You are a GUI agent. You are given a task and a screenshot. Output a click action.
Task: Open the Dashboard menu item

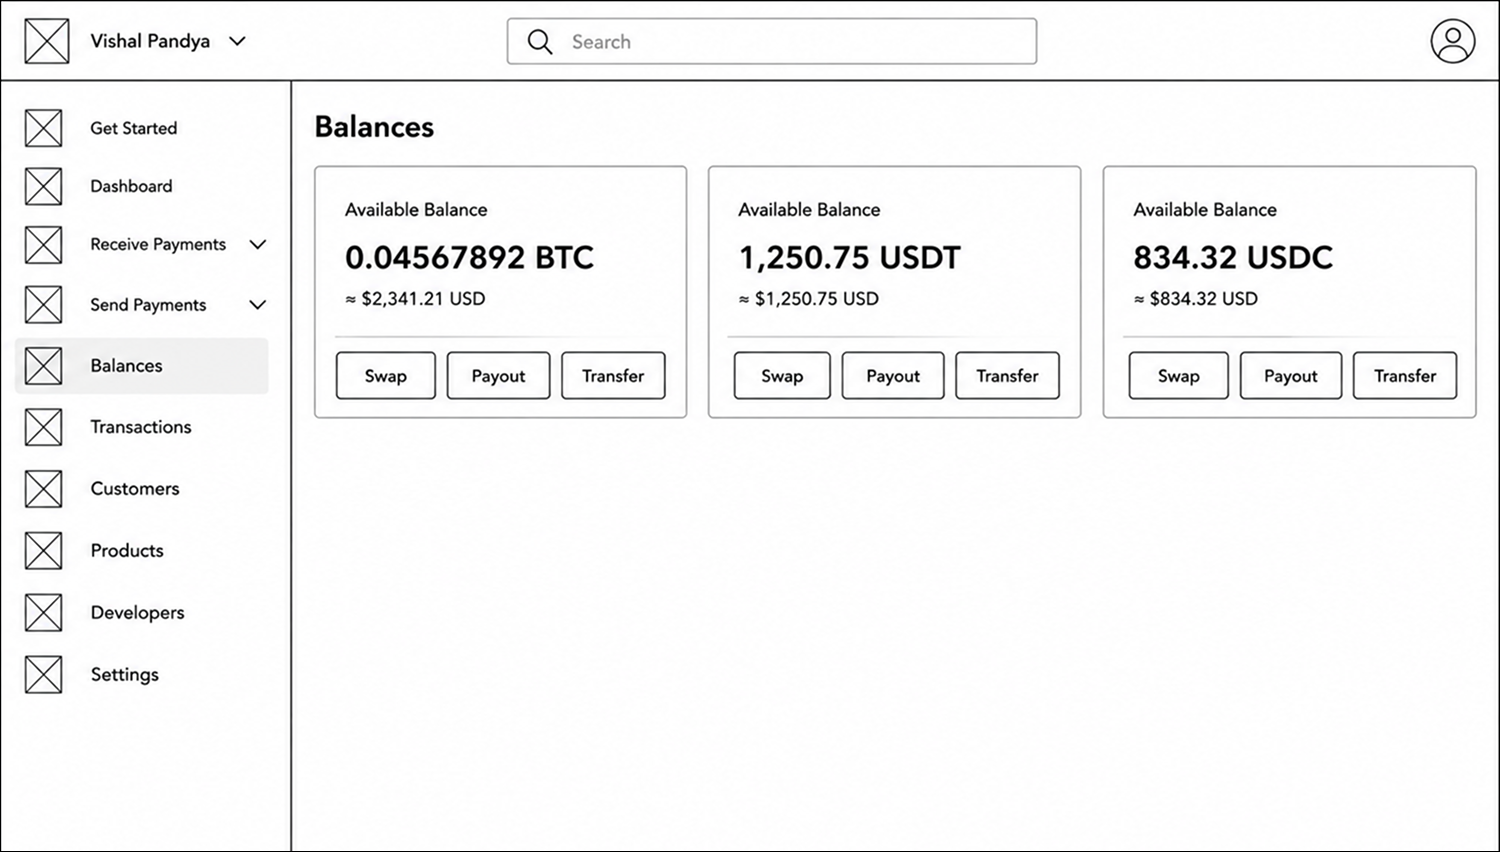(x=131, y=186)
